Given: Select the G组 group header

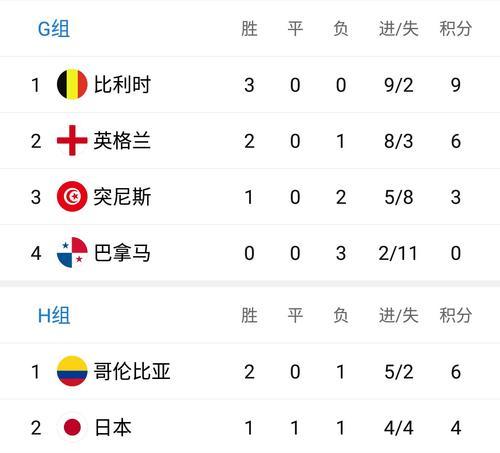Looking at the screenshot, I should click(54, 29).
